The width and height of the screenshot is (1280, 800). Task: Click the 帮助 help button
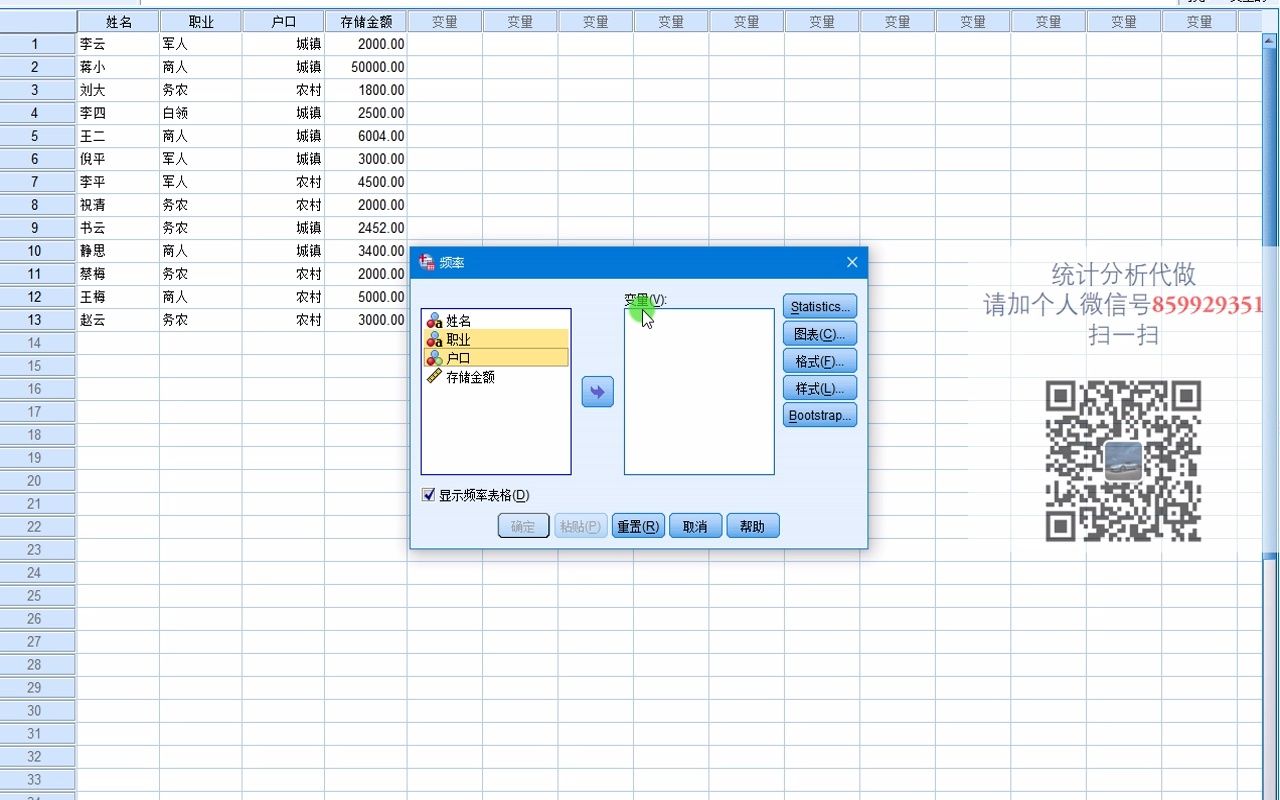[752, 526]
